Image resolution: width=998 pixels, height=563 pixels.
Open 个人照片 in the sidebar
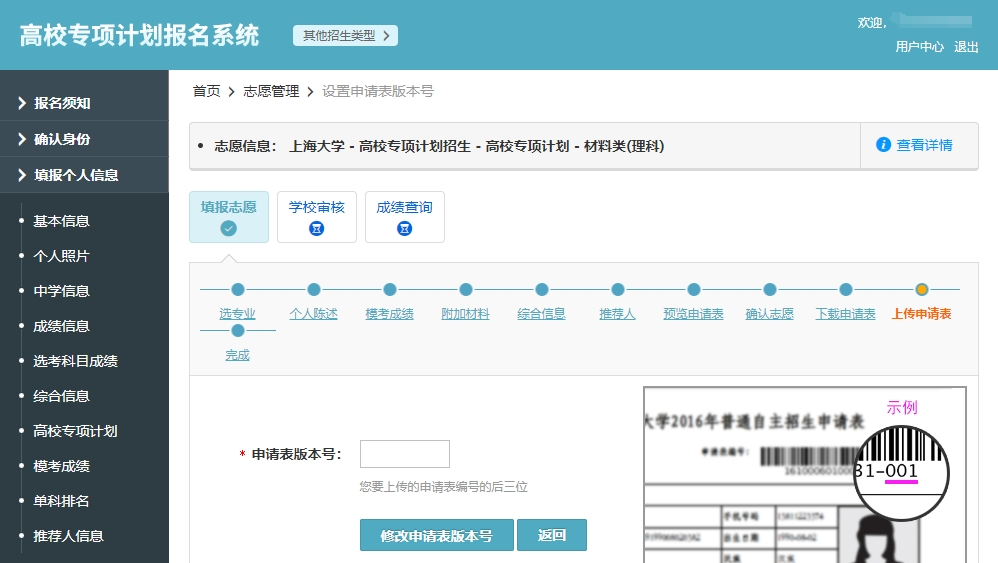click(x=61, y=256)
